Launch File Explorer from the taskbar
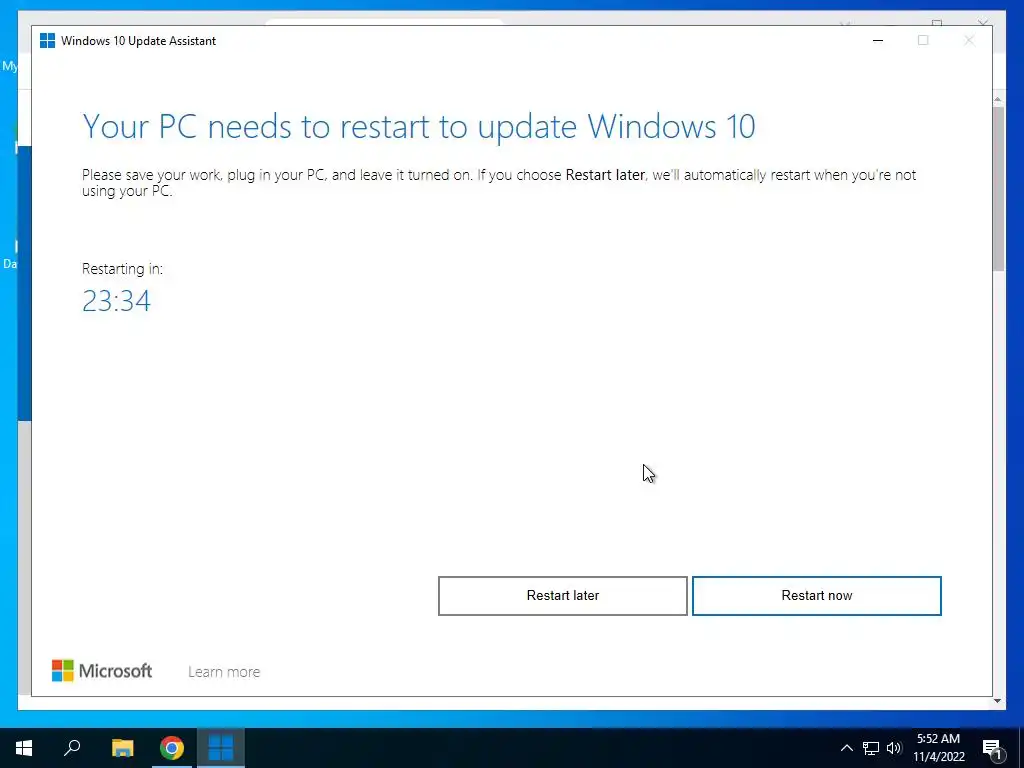Viewport: 1024px width, 768px height. click(122, 748)
